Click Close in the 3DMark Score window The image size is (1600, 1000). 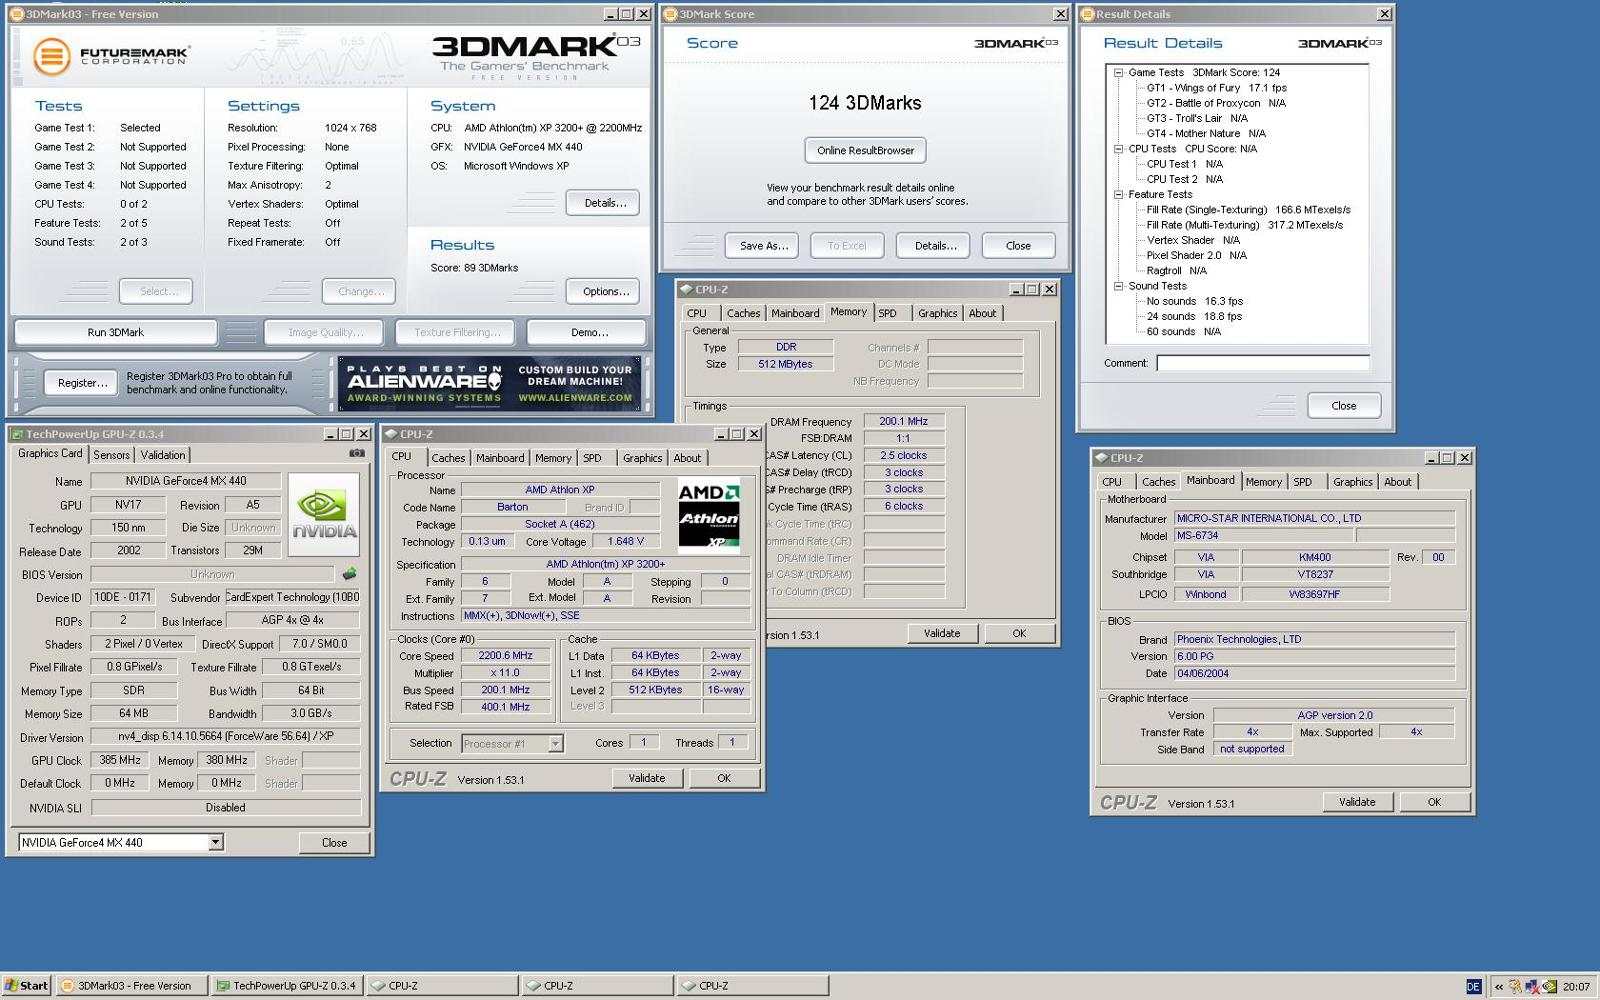tap(1018, 246)
